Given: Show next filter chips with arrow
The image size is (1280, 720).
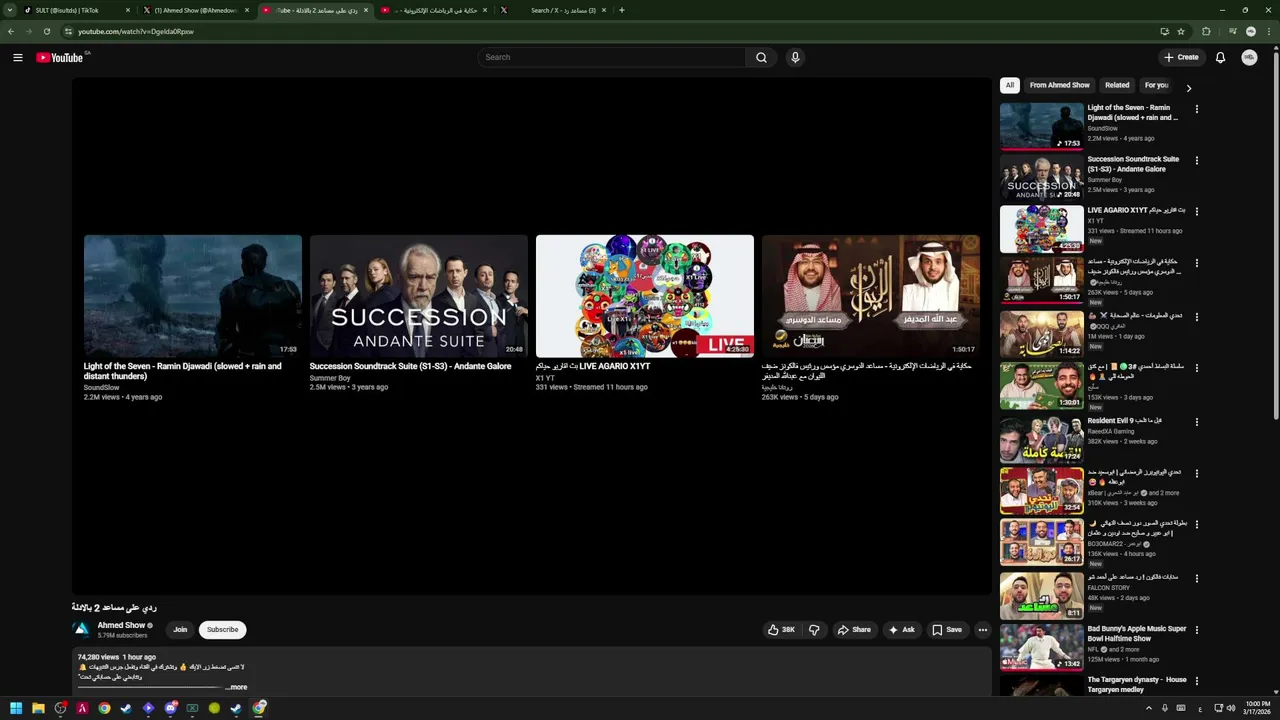Looking at the screenshot, I should click(1188, 88).
